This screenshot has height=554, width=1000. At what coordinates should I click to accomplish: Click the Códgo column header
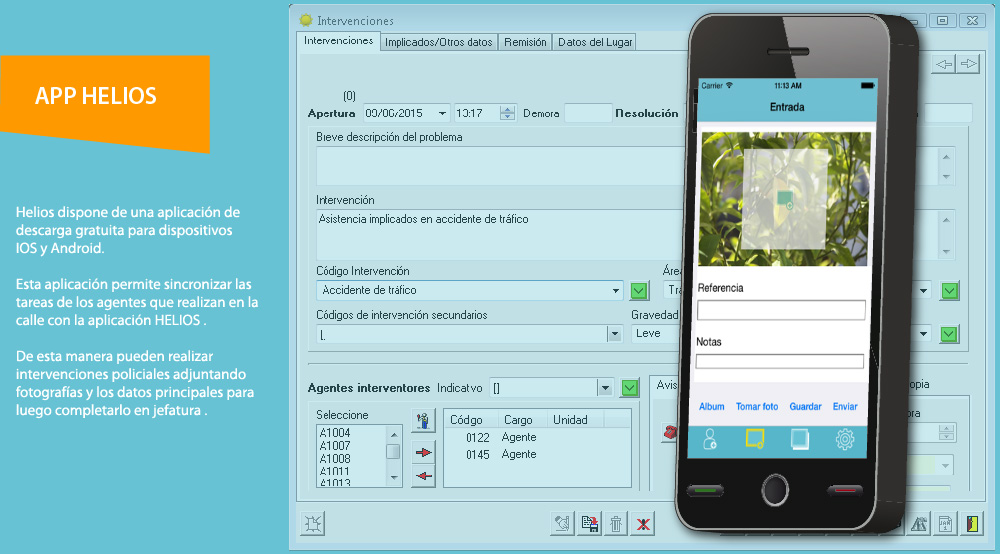(466, 420)
